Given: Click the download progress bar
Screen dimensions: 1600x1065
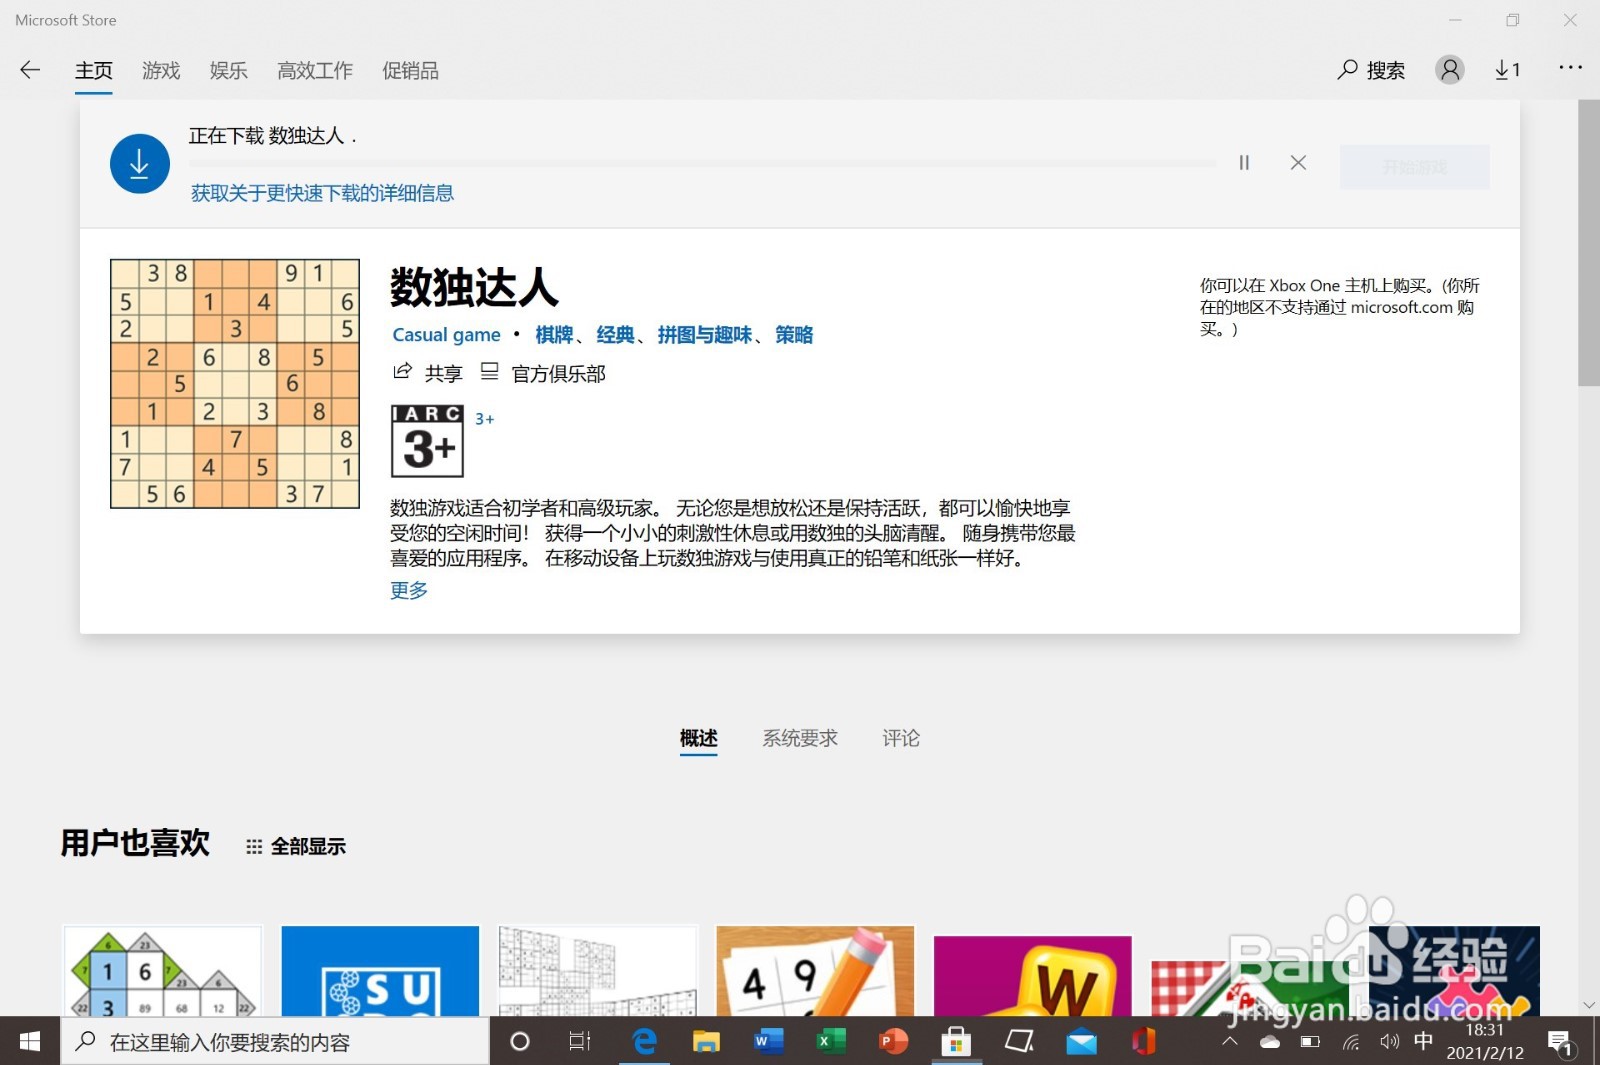Looking at the screenshot, I should click(703, 162).
